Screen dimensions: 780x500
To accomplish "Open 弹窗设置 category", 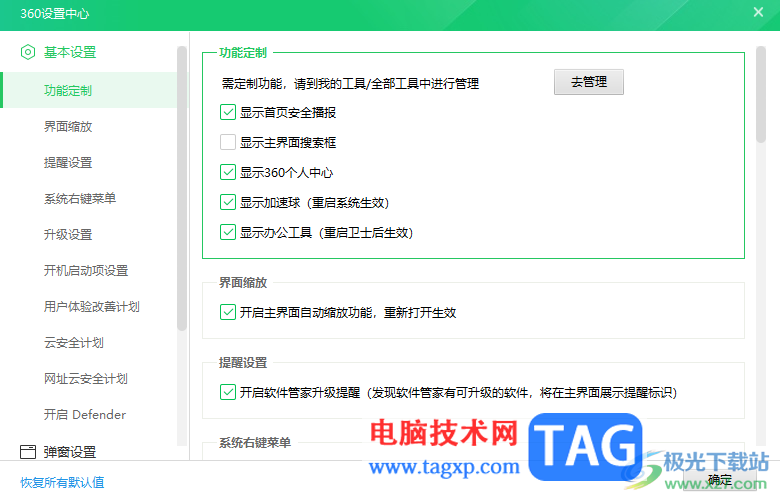I will tap(70, 452).
